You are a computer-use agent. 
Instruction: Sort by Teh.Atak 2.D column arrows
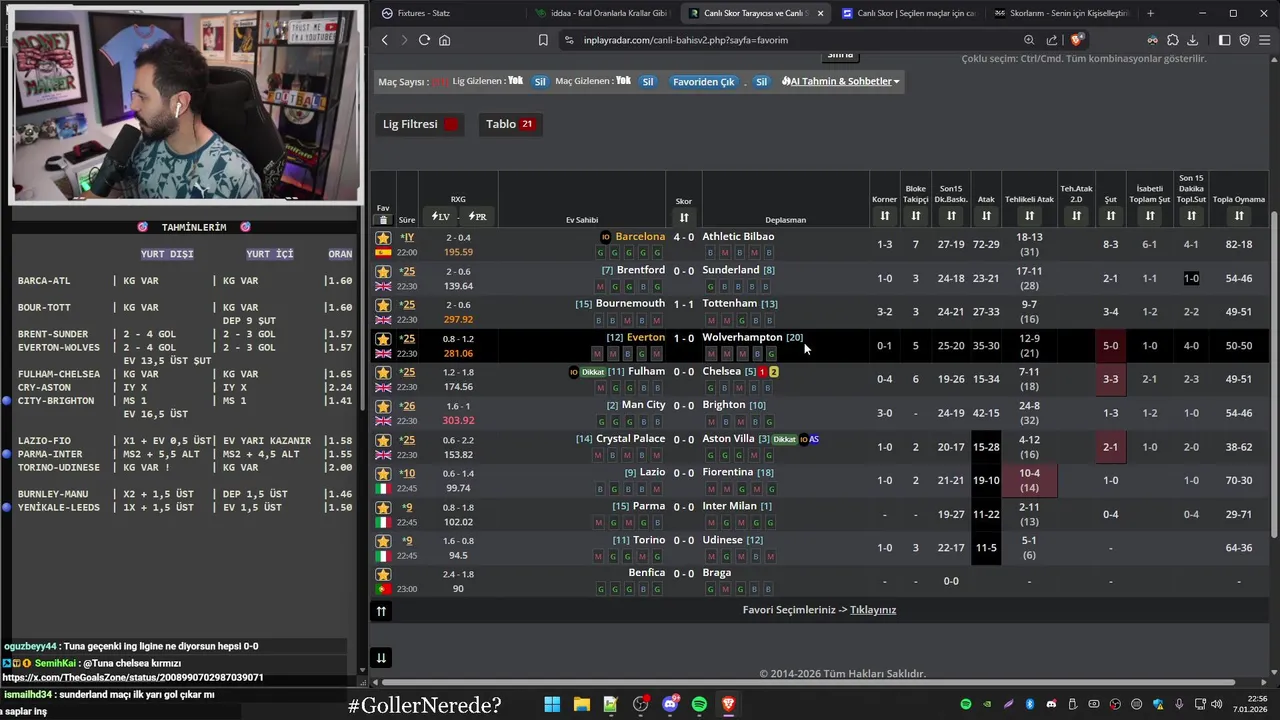[1076, 216]
